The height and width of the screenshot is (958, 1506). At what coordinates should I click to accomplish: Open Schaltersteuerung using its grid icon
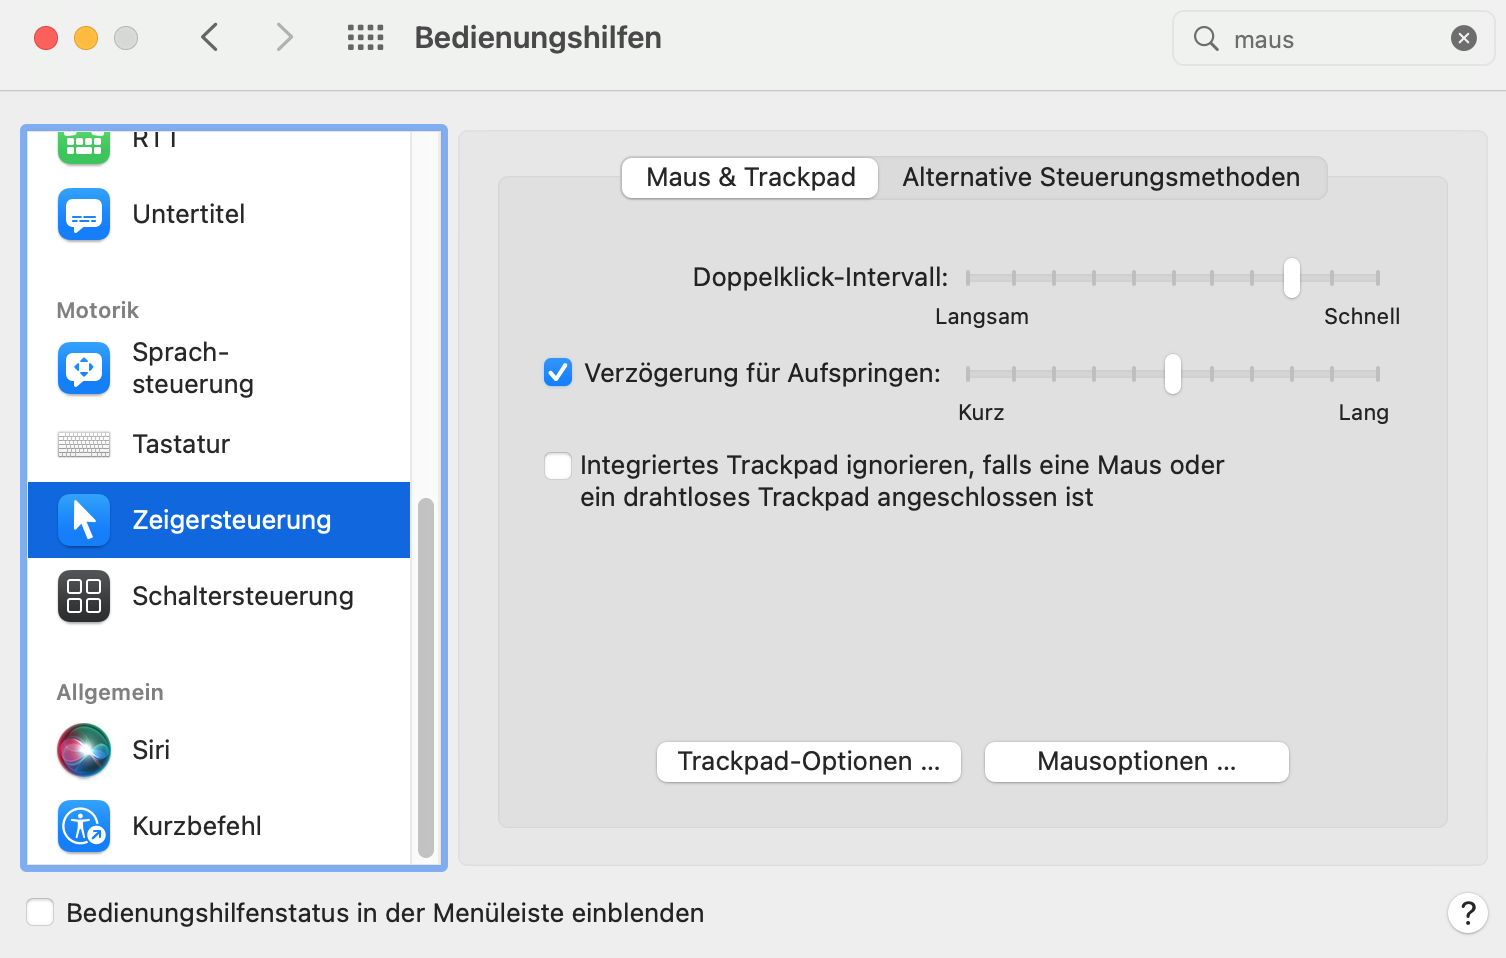pyautogui.click(x=84, y=596)
